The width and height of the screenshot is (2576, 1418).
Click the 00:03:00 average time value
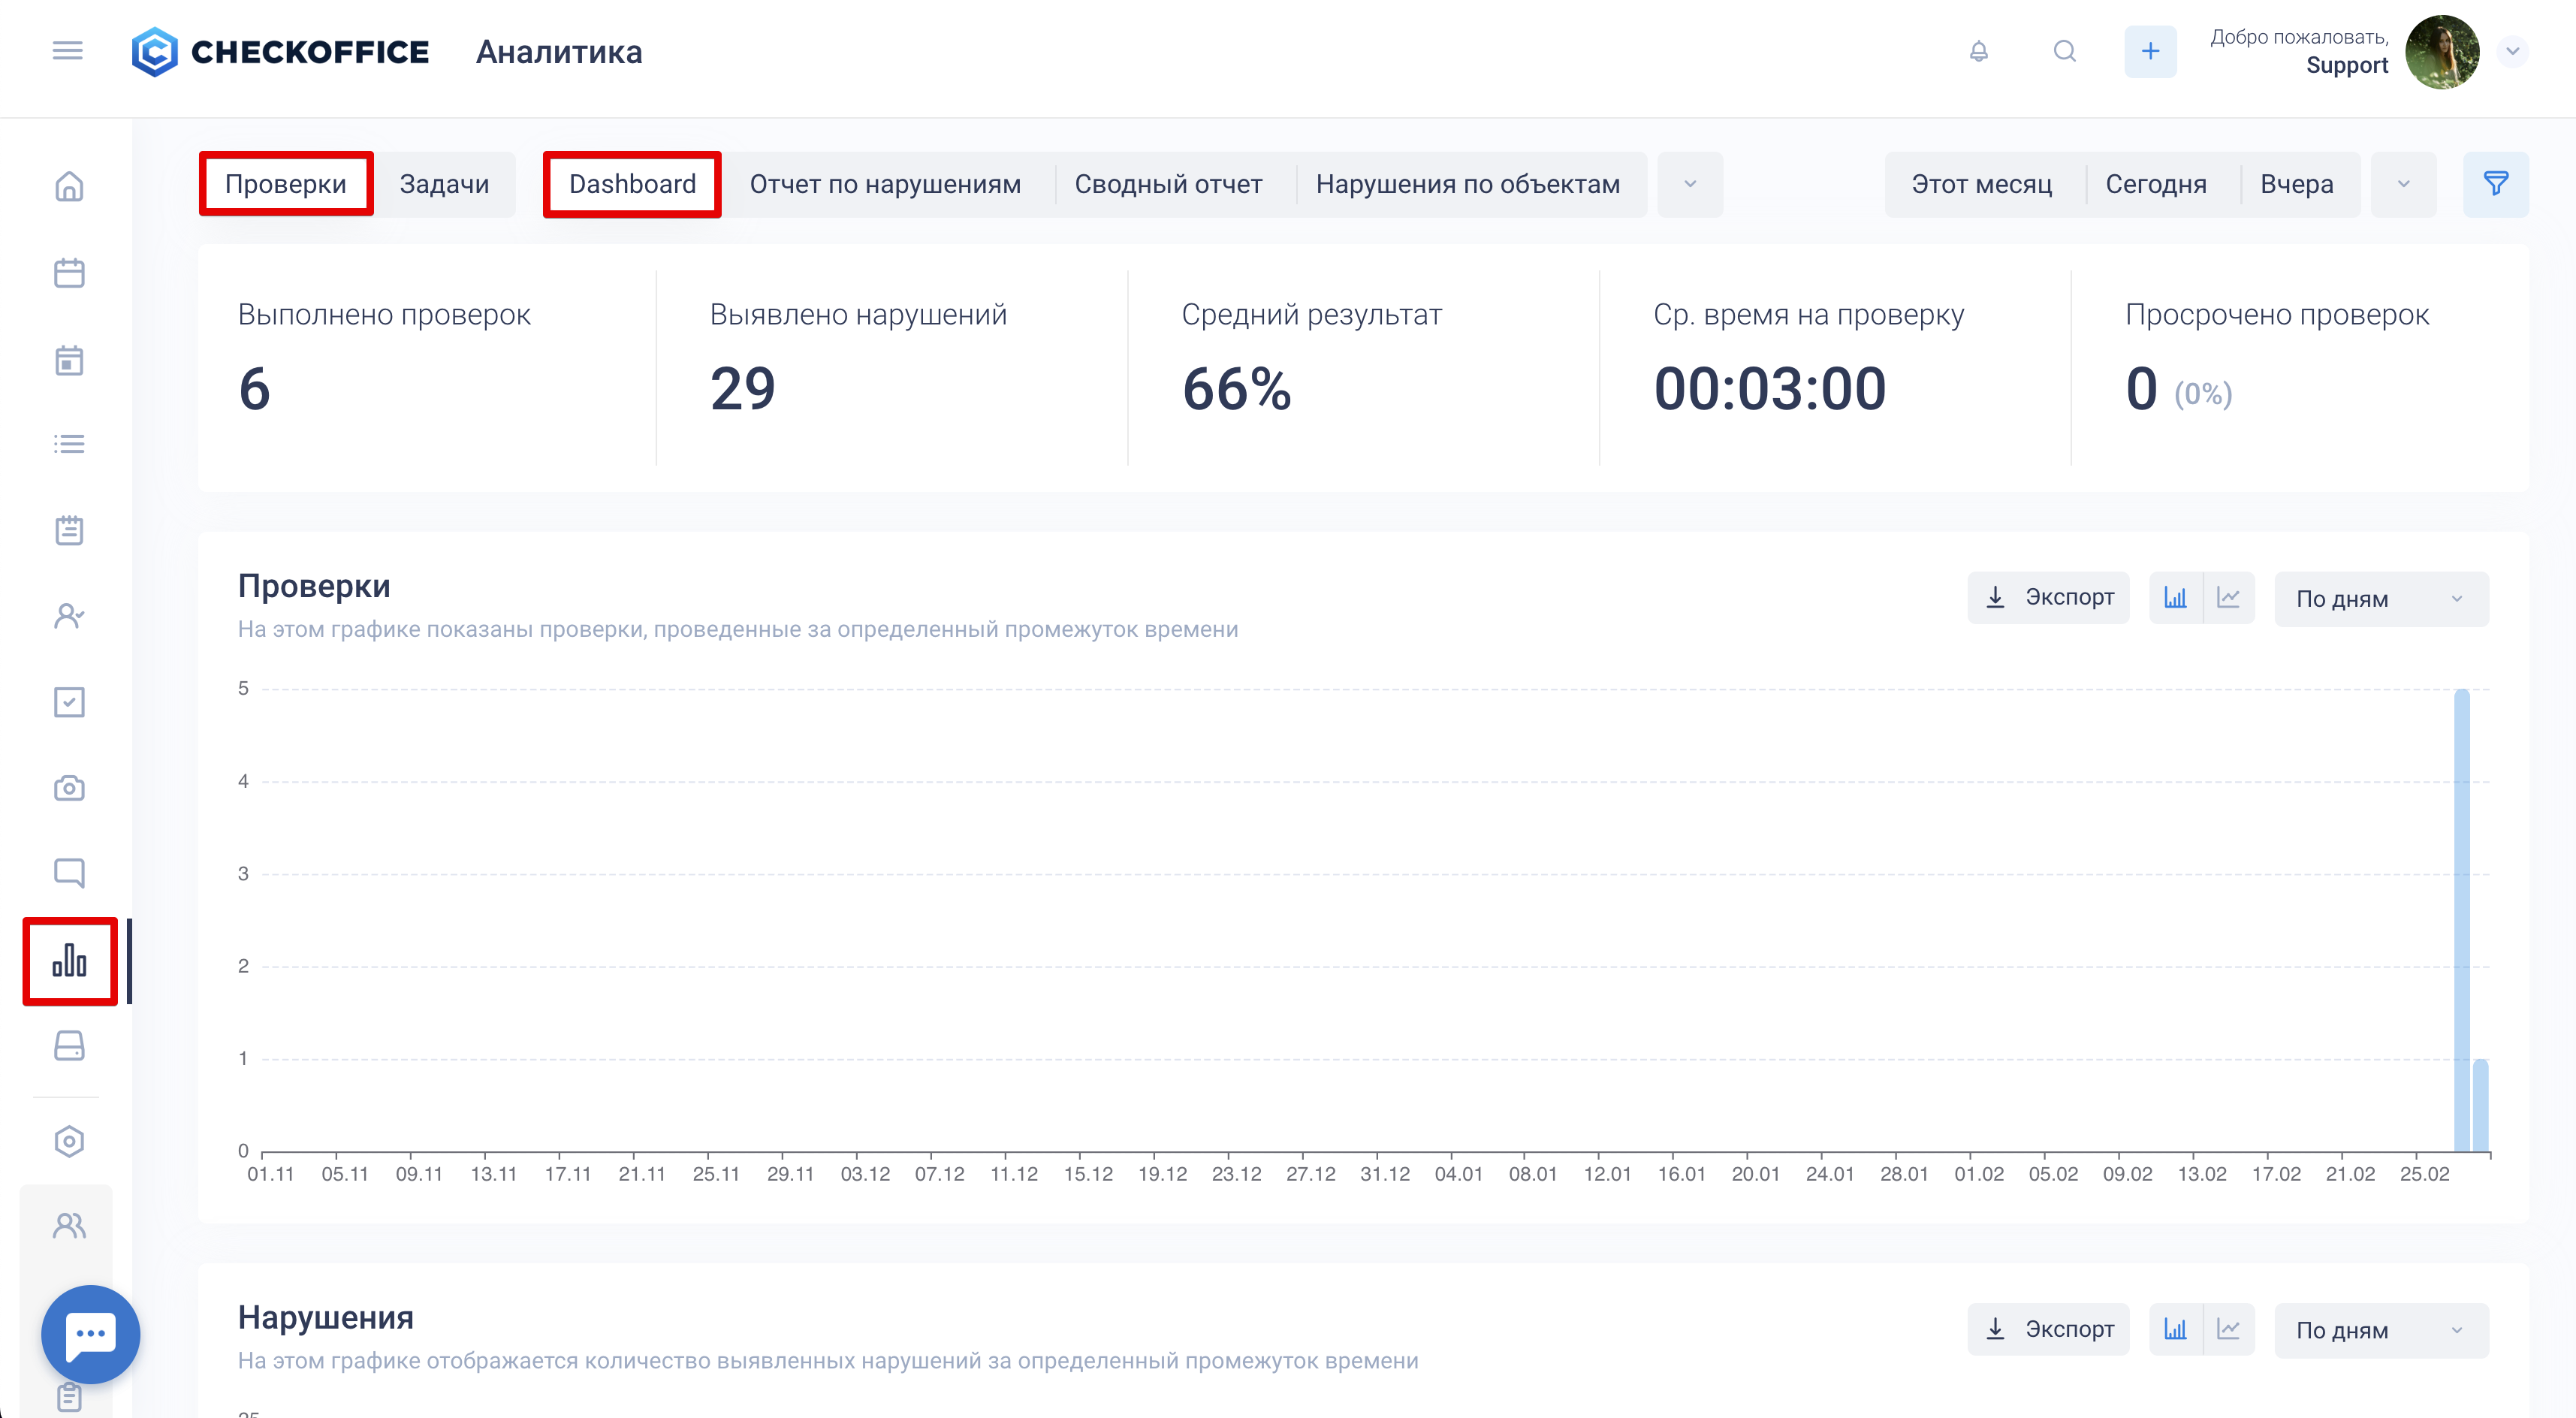coord(1770,388)
